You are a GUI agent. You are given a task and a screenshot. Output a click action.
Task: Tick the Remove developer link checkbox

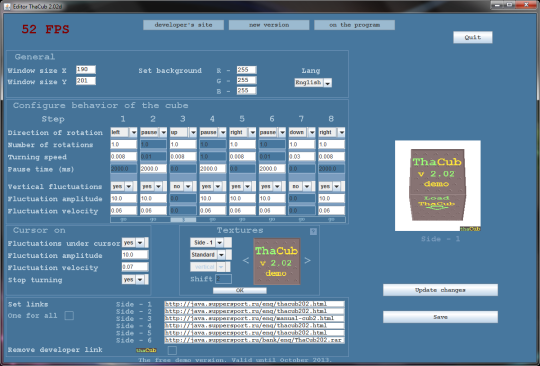tap(172, 350)
